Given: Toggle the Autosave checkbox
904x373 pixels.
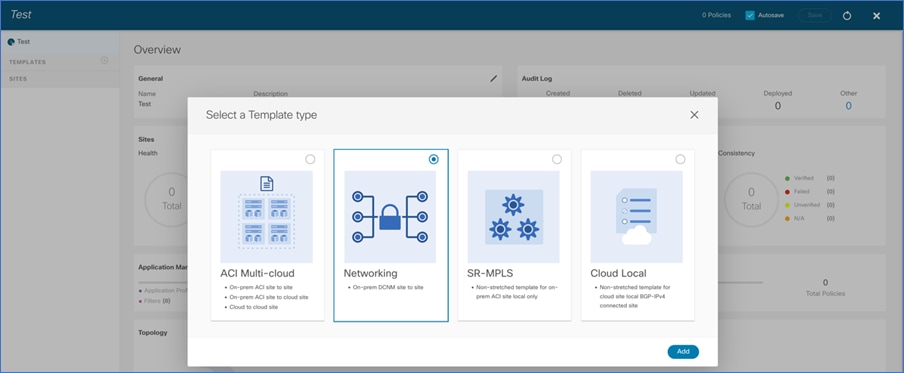Looking at the screenshot, I should click(750, 16).
